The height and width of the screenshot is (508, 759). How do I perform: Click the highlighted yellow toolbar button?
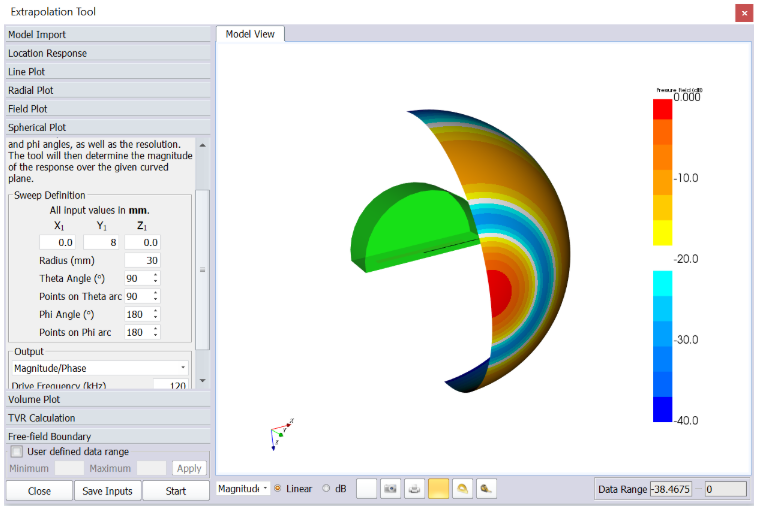(x=438, y=489)
